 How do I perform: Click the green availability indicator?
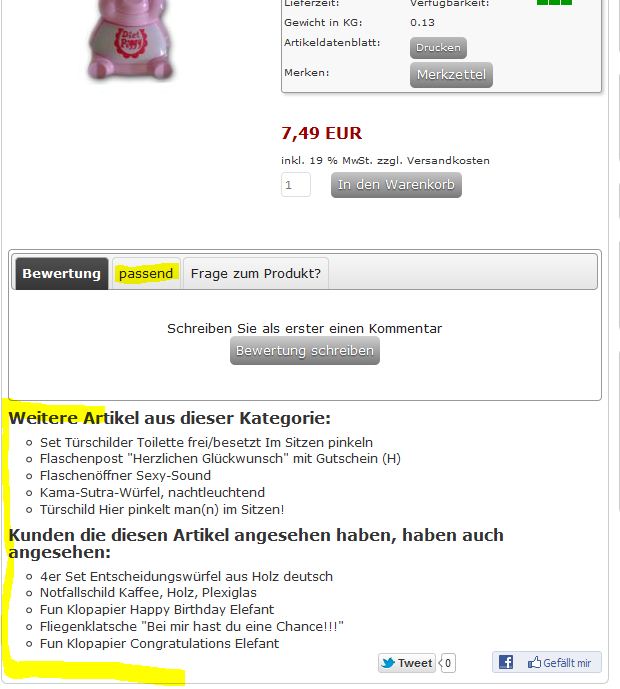(555, 2)
